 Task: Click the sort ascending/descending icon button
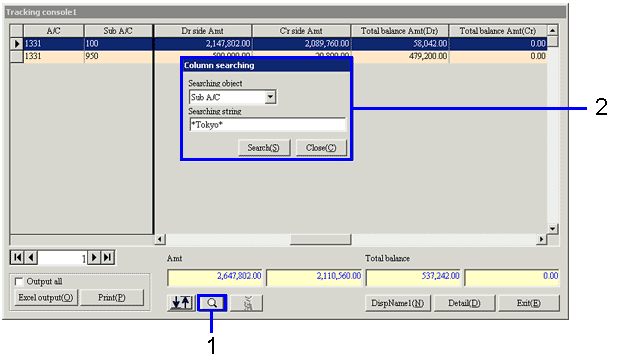pos(181,303)
